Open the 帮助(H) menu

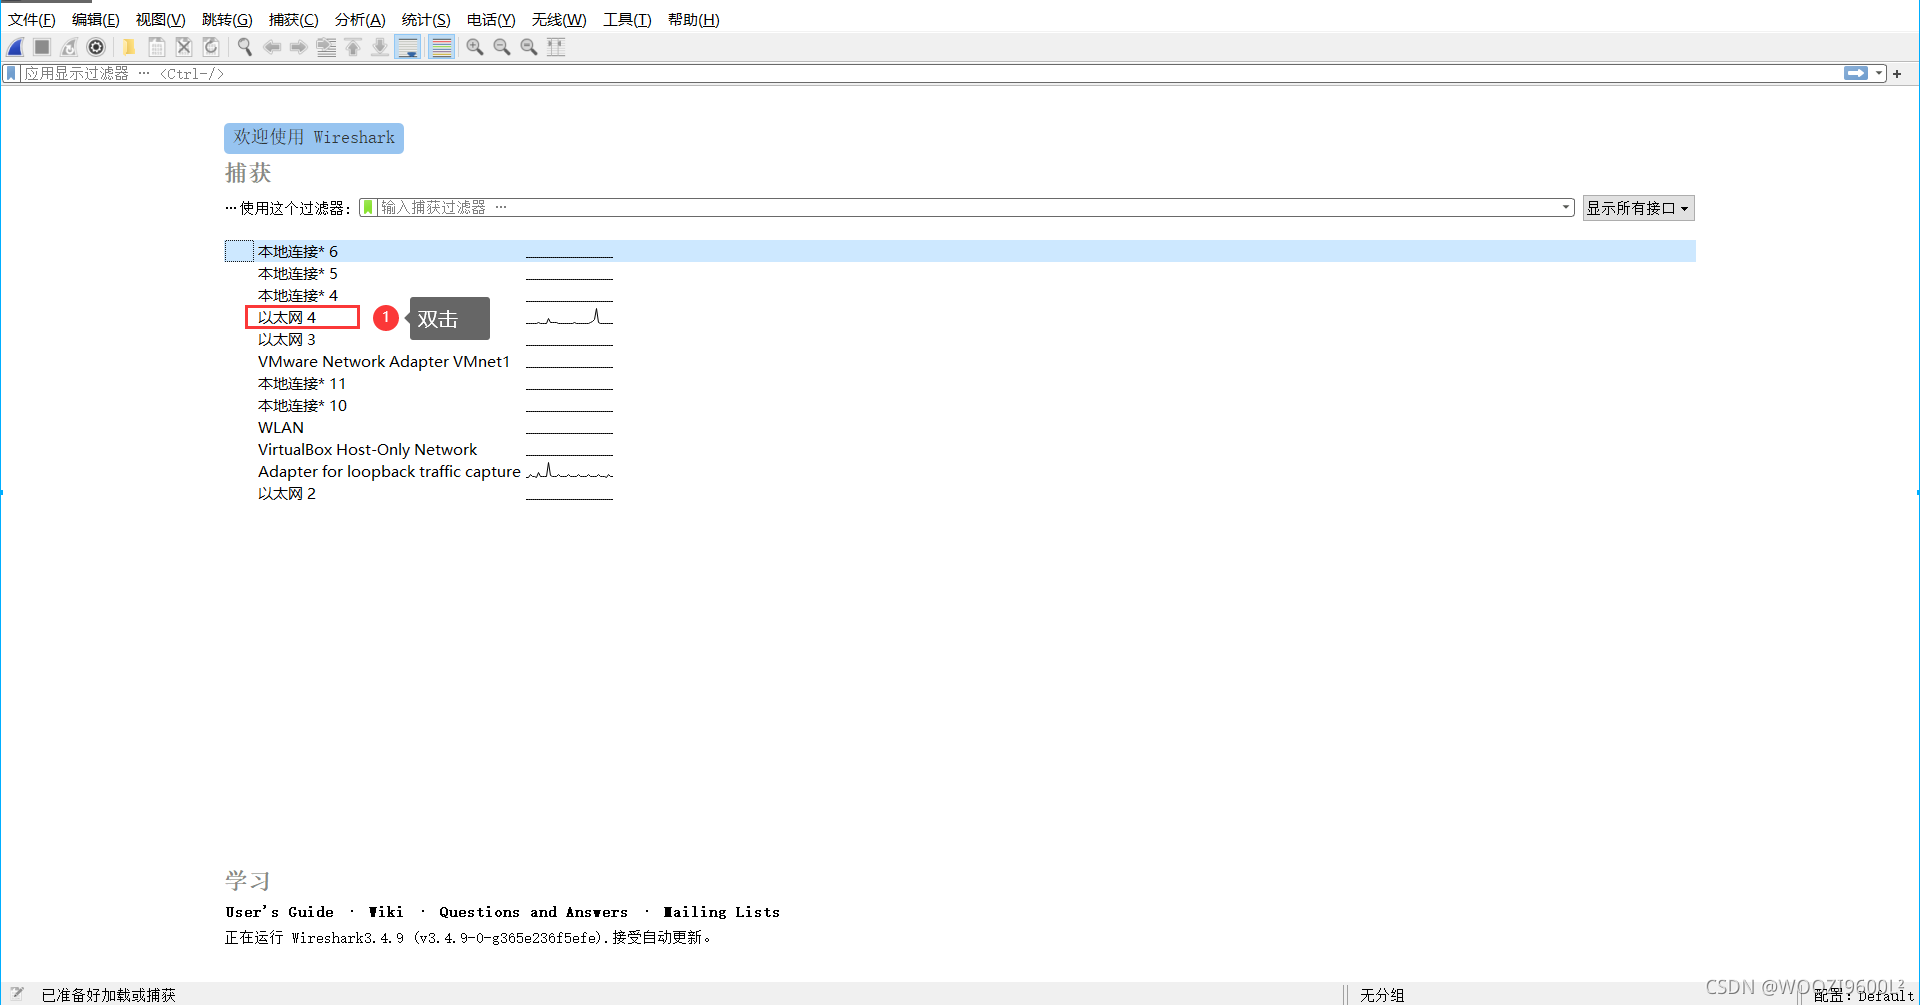pyautogui.click(x=694, y=20)
